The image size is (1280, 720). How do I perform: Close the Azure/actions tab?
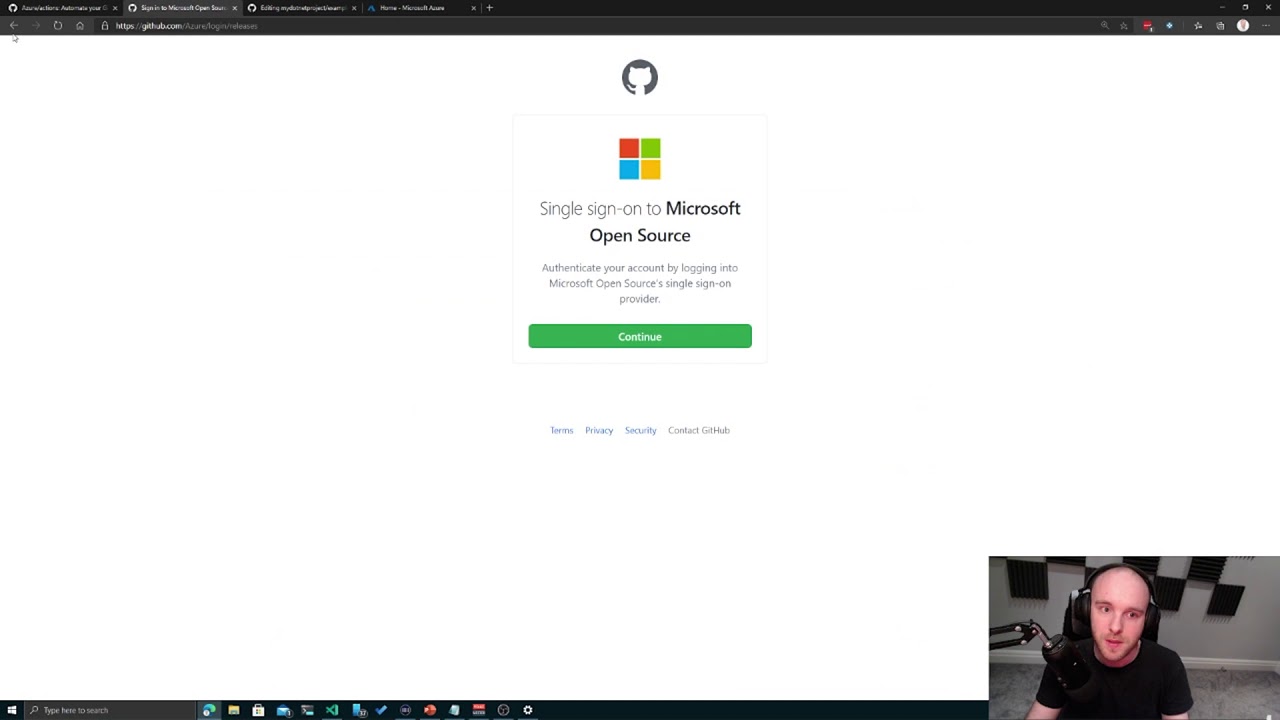[x=115, y=8]
